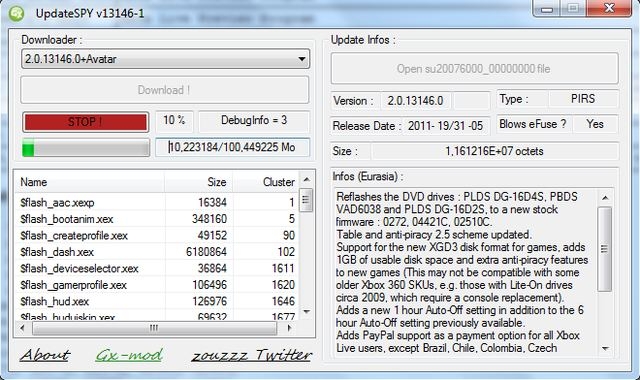Click the download progress bar

click(x=86, y=147)
